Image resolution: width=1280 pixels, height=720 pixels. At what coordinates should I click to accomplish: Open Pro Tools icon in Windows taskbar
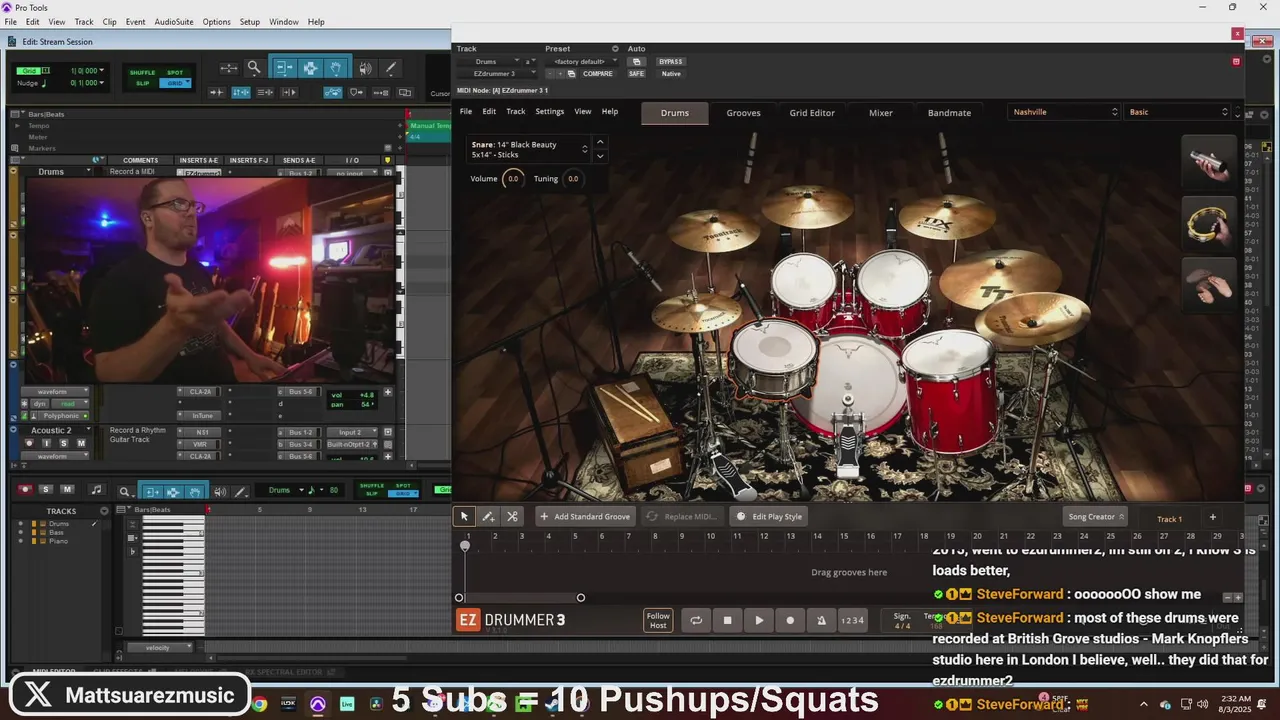(x=318, y=704)
